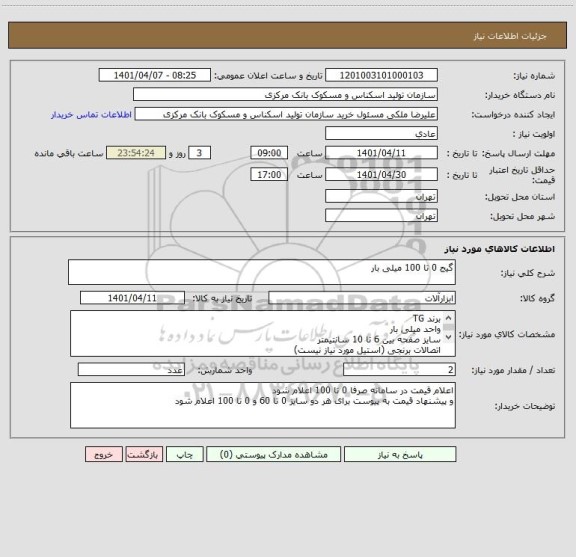
Task: Click priority field showing عادی
Action: 381,133
